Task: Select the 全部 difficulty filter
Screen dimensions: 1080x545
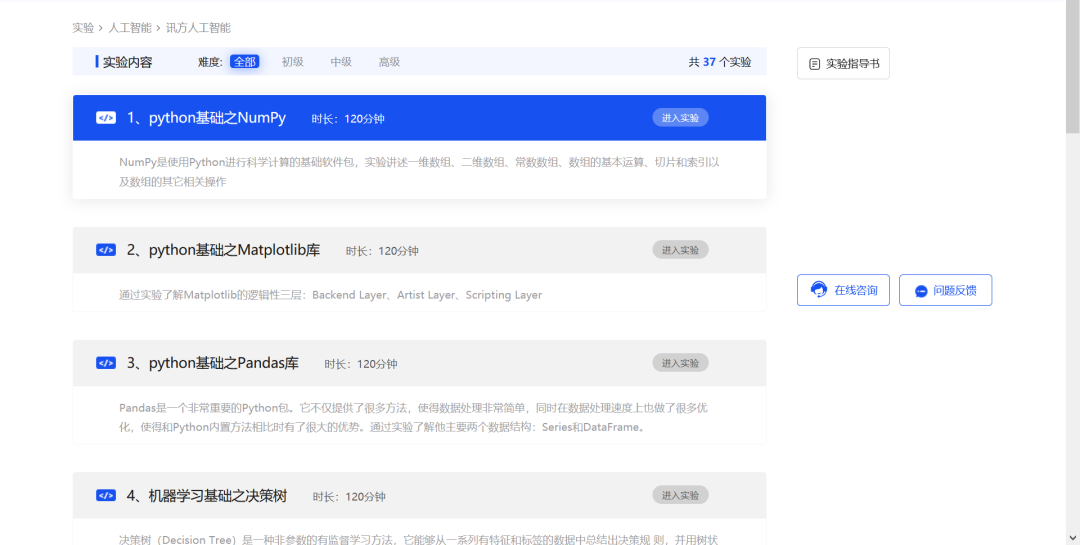Action: [x=244, y=62]
